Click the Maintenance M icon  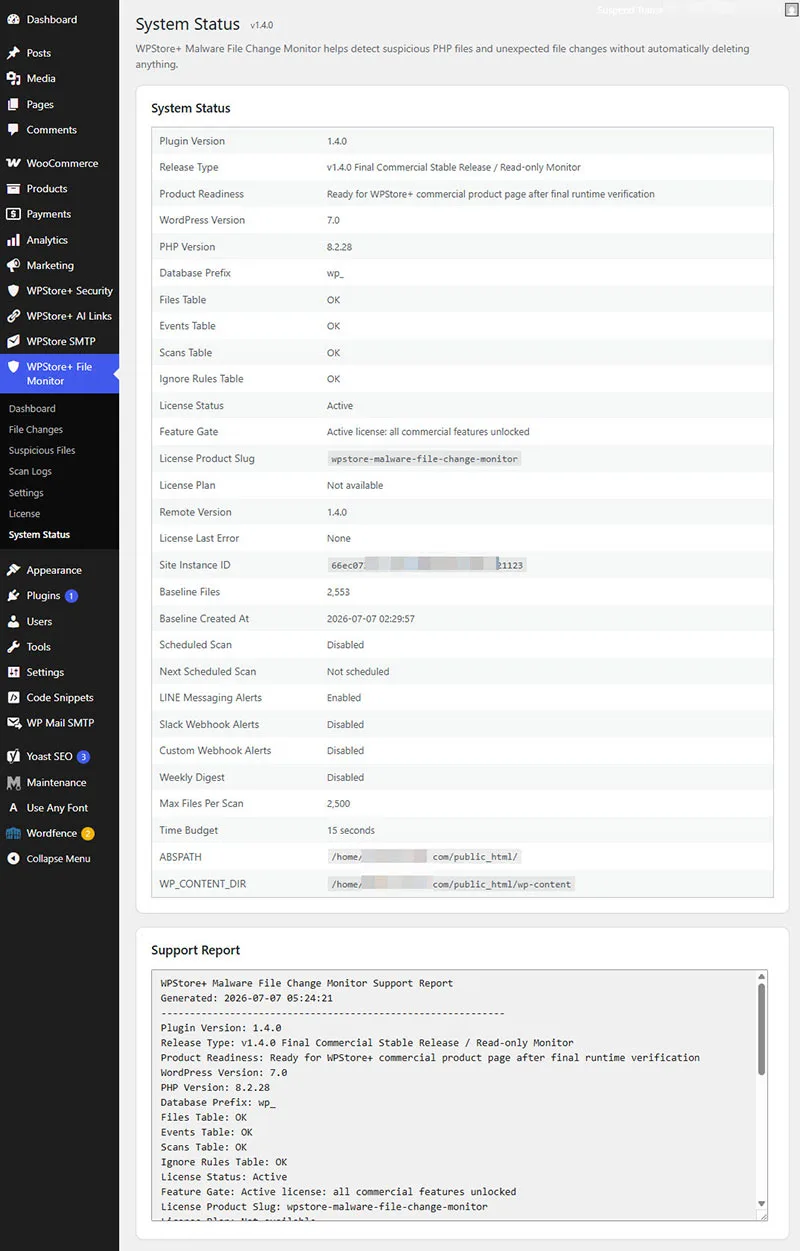[13, 782]
